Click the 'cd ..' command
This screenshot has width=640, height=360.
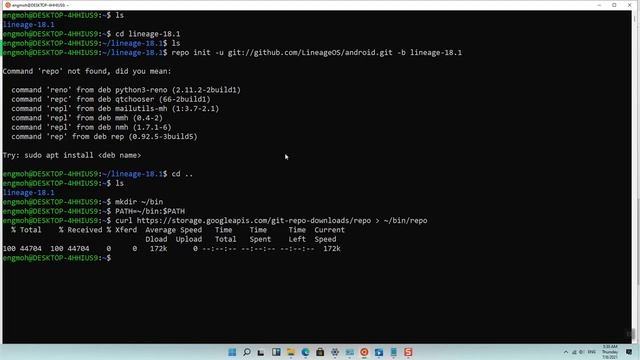(x=182, y=174)
